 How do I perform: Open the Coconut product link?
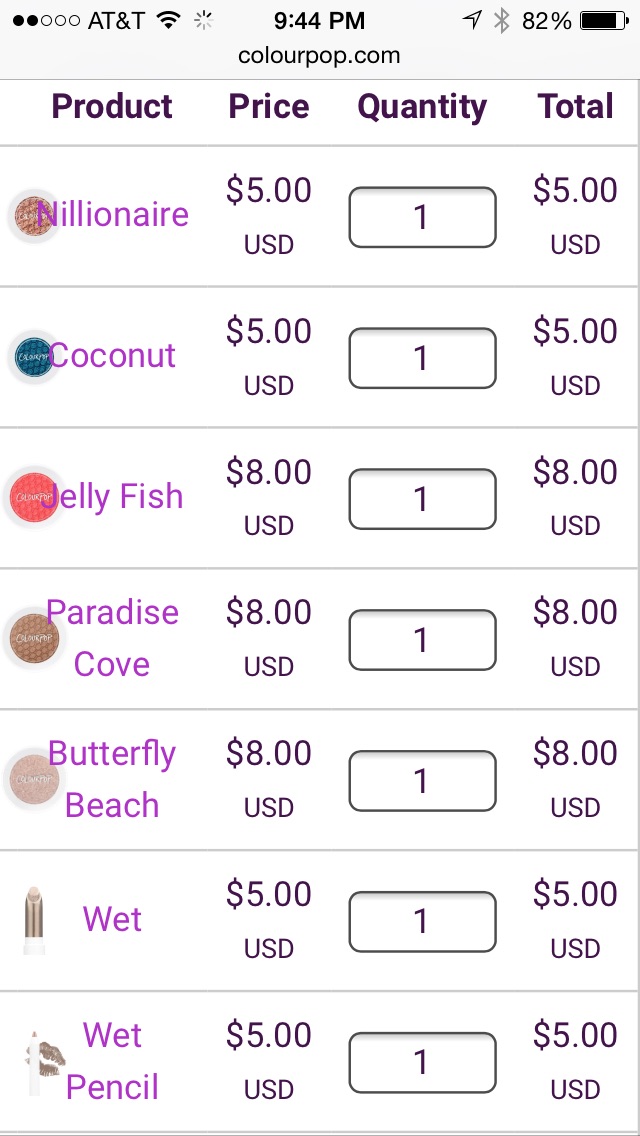tap(112, 355)
